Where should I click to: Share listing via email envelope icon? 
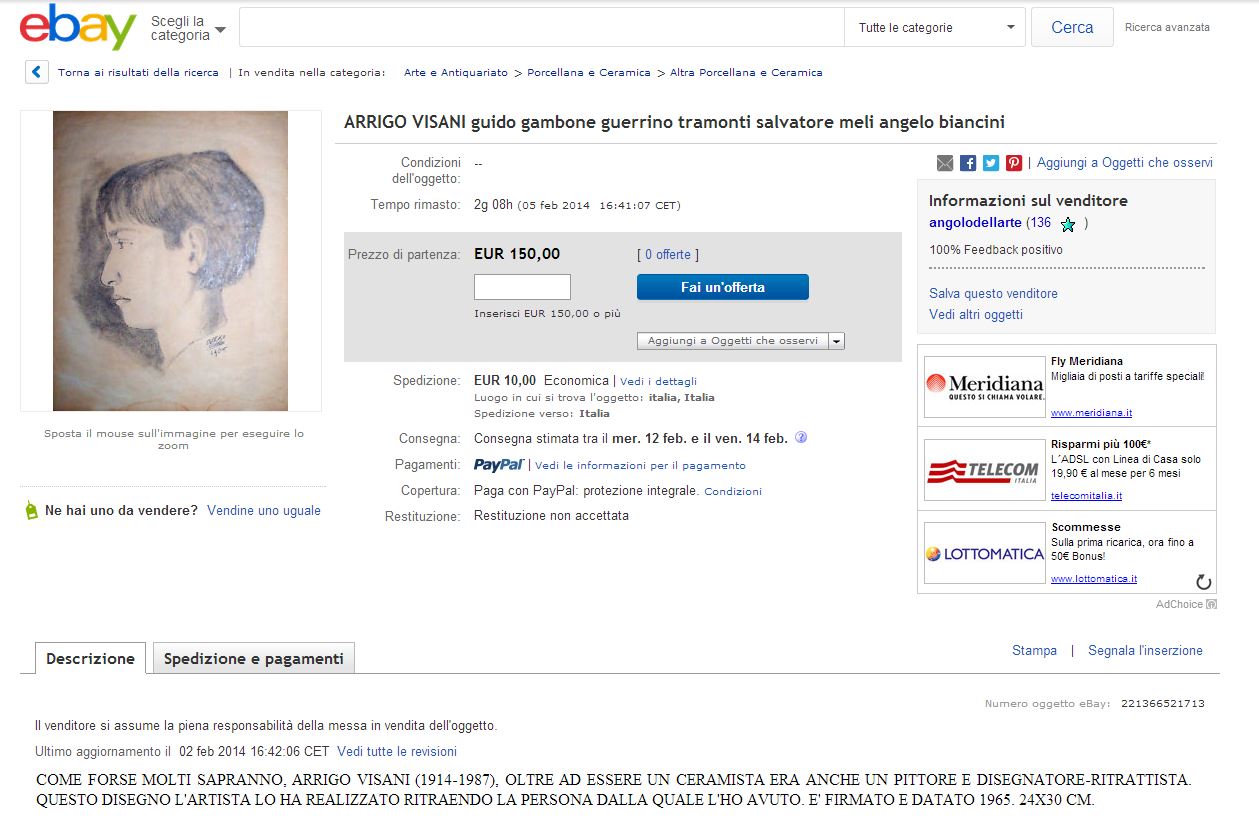pos(945,163)
